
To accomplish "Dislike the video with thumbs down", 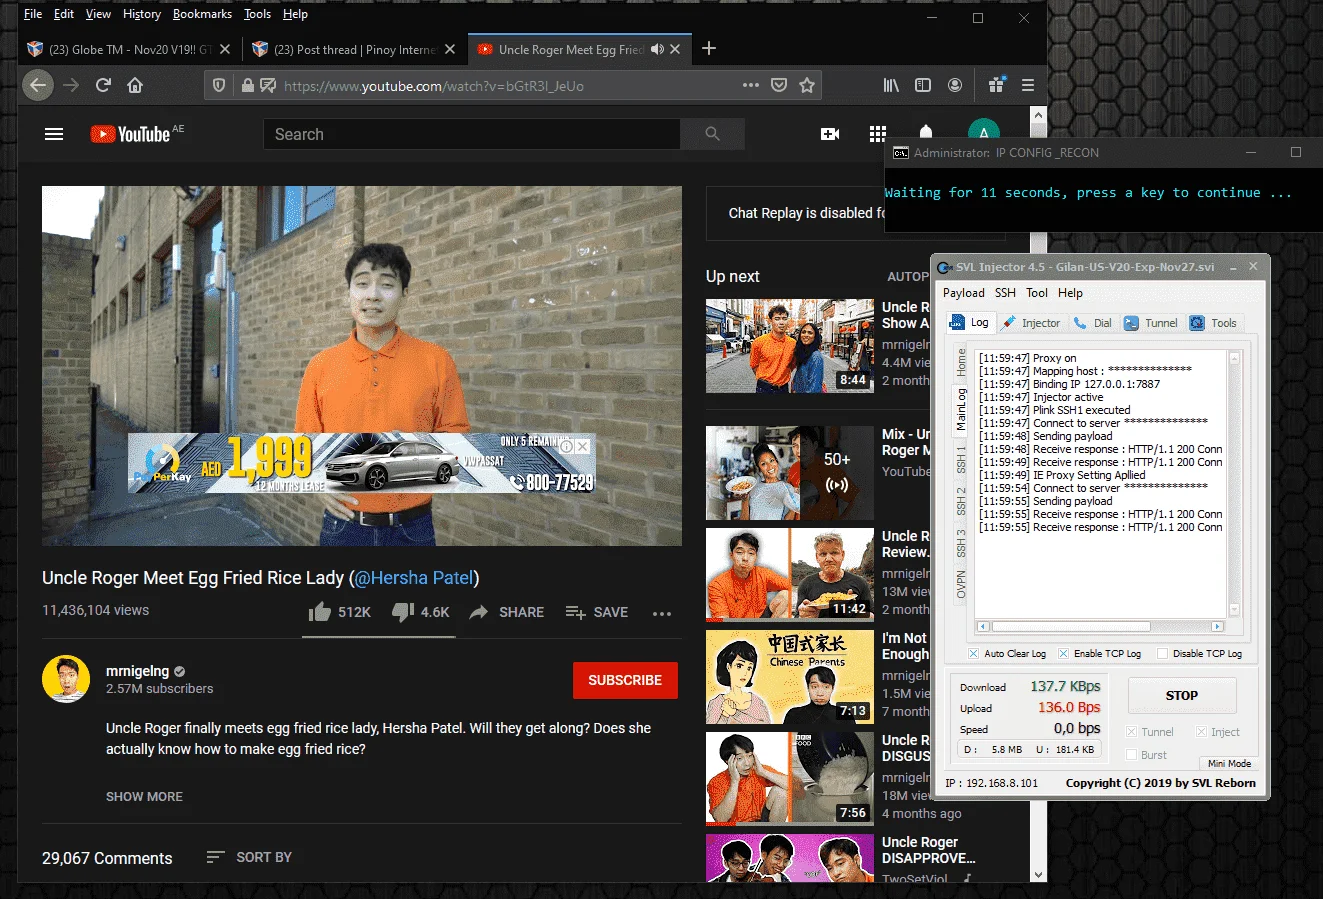I will [403, 612].
